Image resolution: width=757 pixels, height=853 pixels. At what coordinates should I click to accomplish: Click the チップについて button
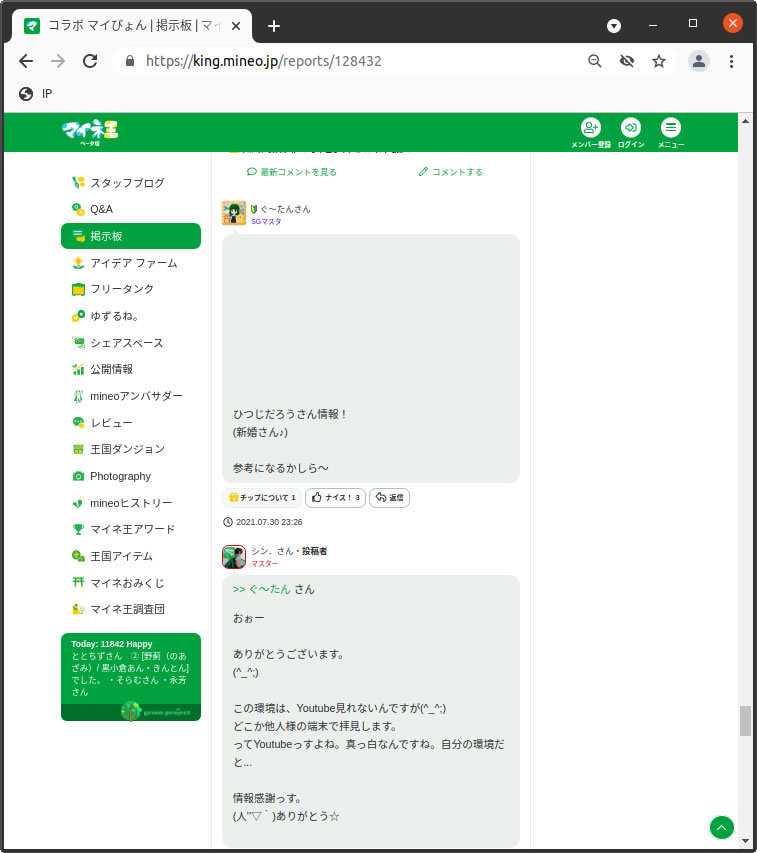coord(262,497)
